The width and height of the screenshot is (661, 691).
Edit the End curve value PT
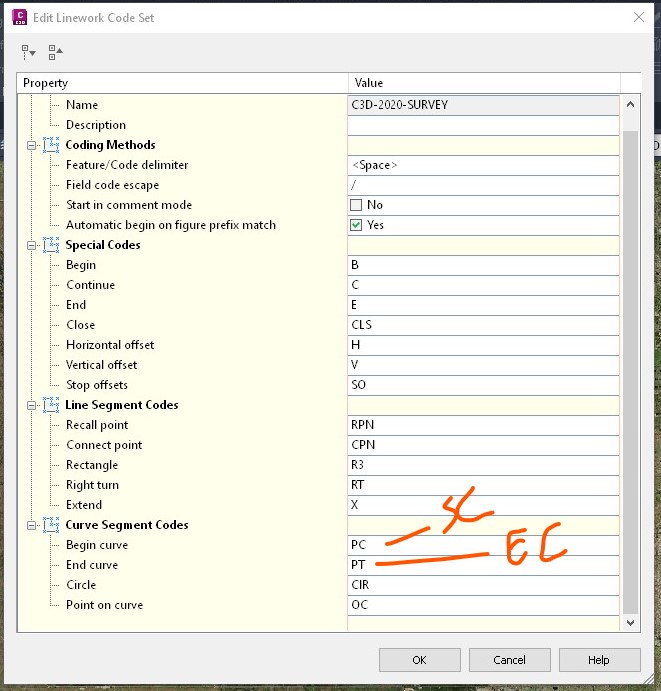point(483,565)
